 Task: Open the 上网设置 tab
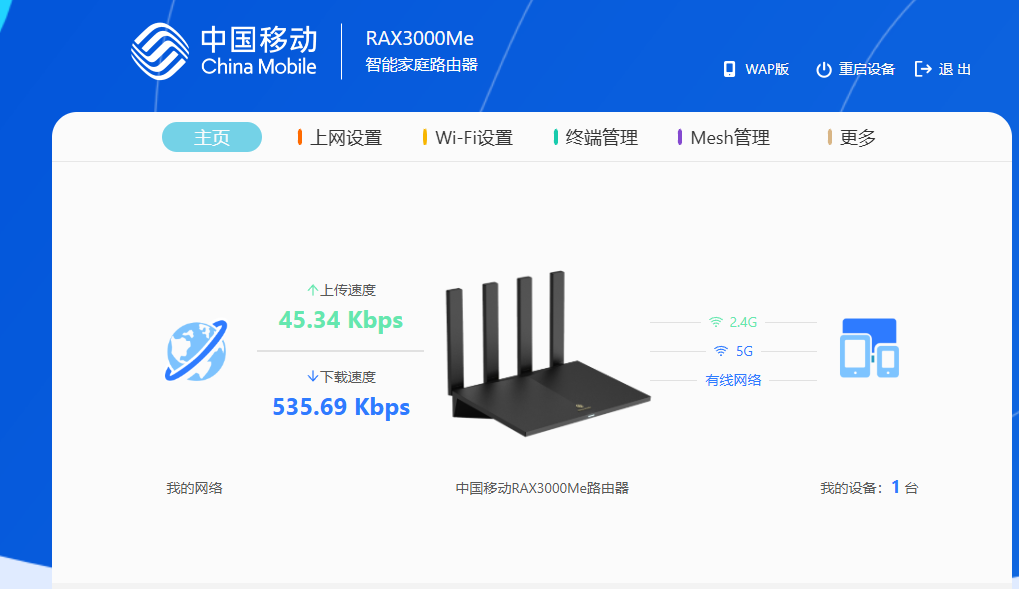(339, 137)
